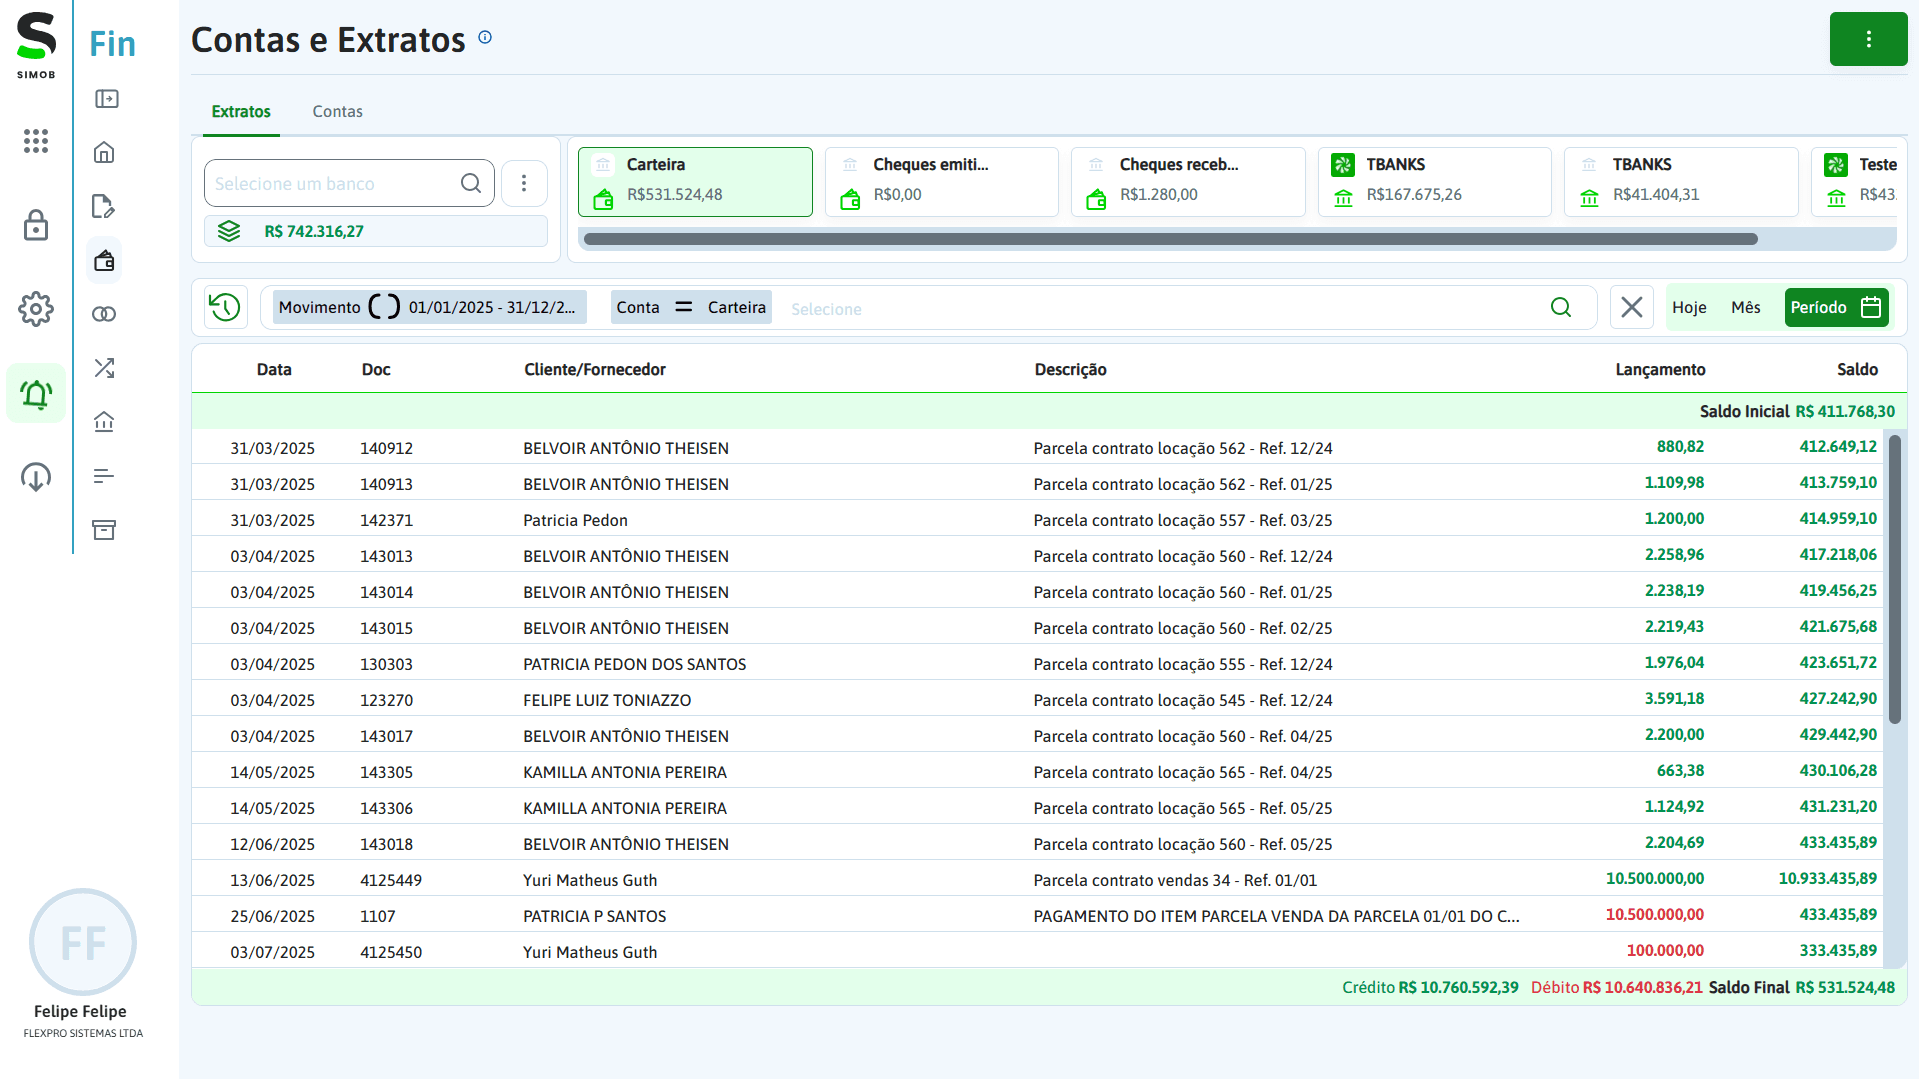This screenshot has height=1079, width=1919.
Task: Activate the Período date range button
Action: (1836, 307)
